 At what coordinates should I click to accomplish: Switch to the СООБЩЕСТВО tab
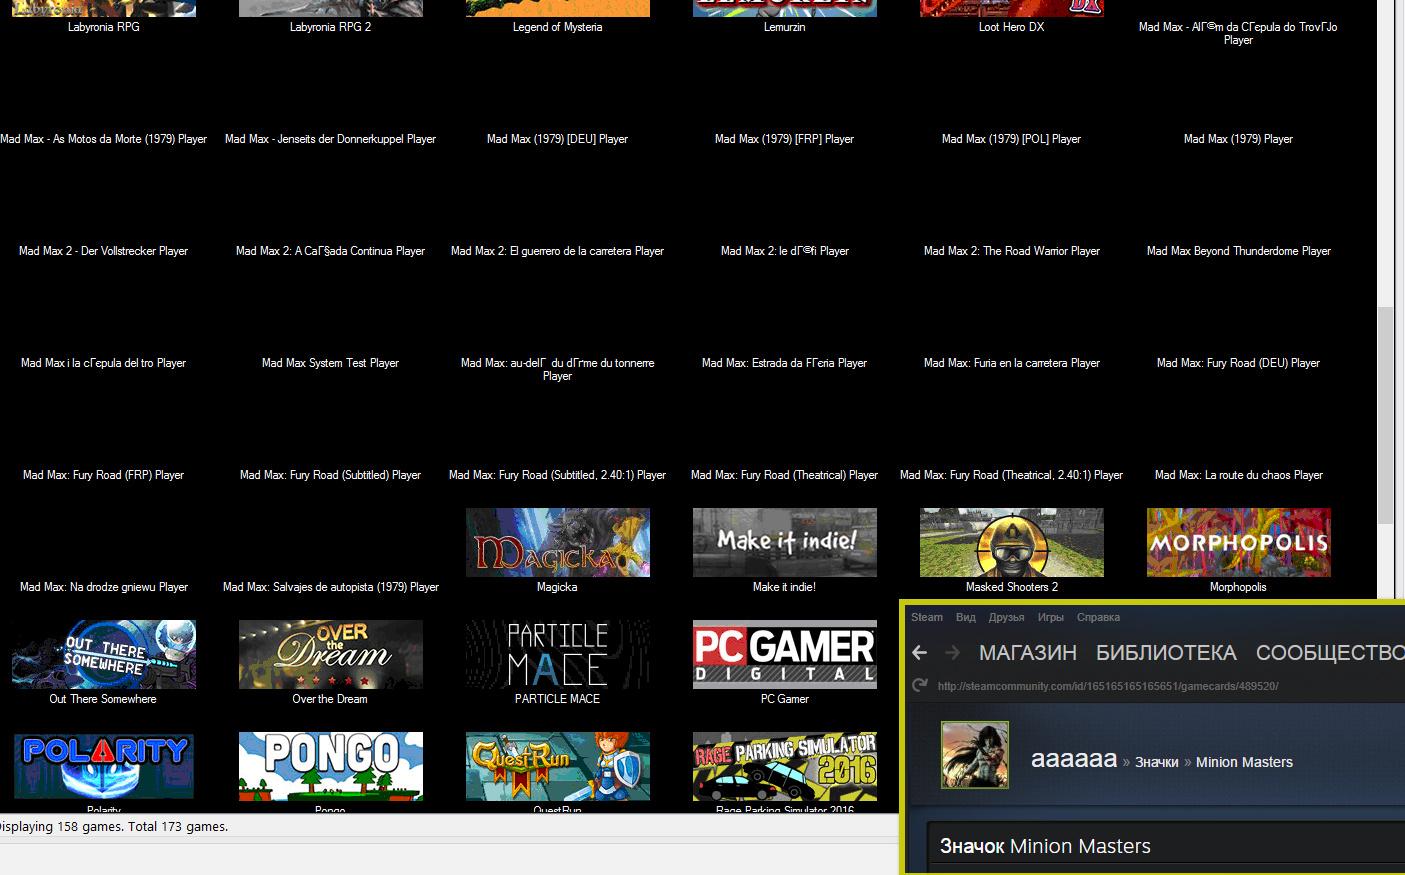[x=1330, y=653]
